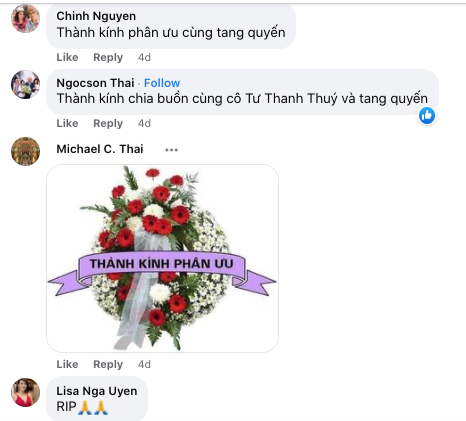Like Michael C. Thai's wreath comment
Image resolution: width=466 pixels, height=421 pixels.
67,364
